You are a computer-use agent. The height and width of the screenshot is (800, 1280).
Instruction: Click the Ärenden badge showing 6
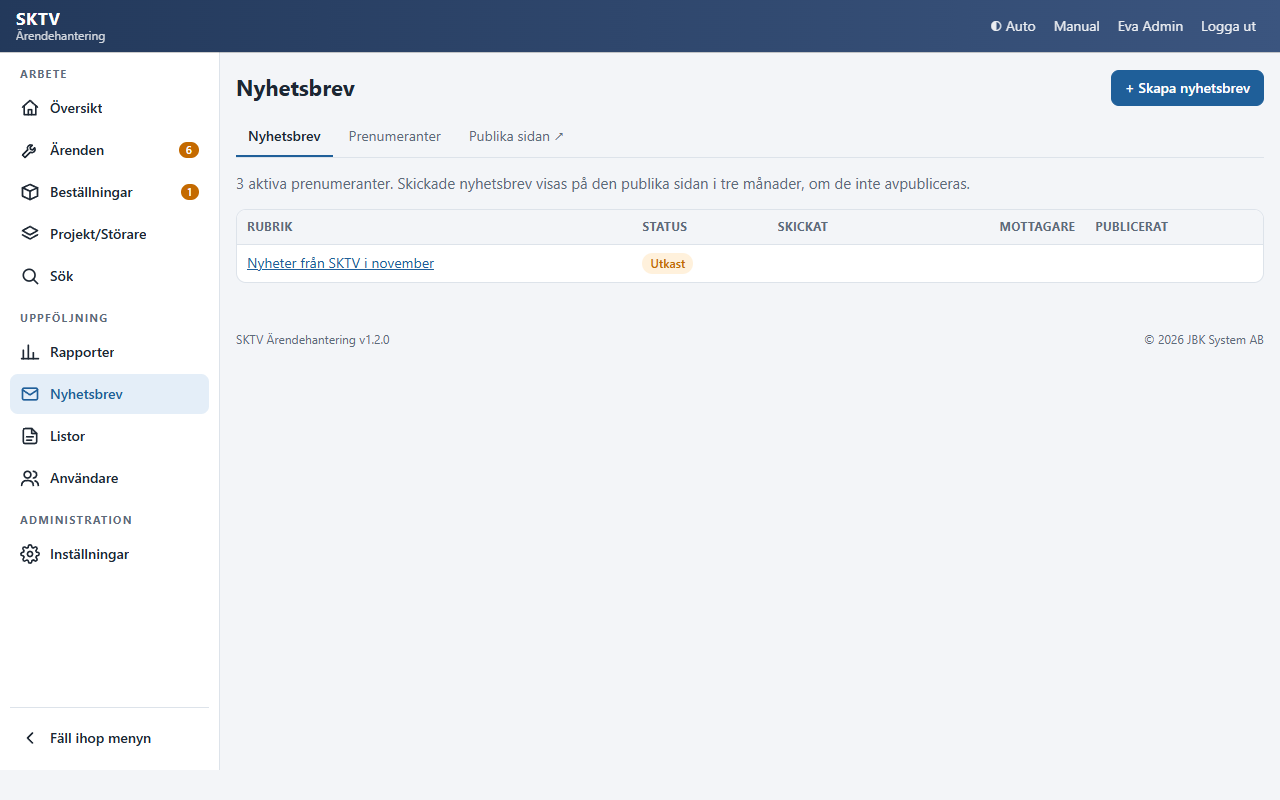(189, 150)
